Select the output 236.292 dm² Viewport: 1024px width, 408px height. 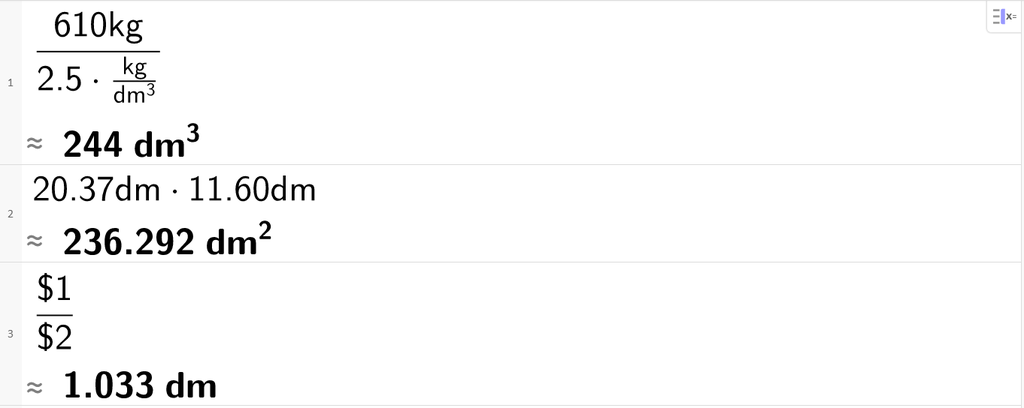[167, 241]
